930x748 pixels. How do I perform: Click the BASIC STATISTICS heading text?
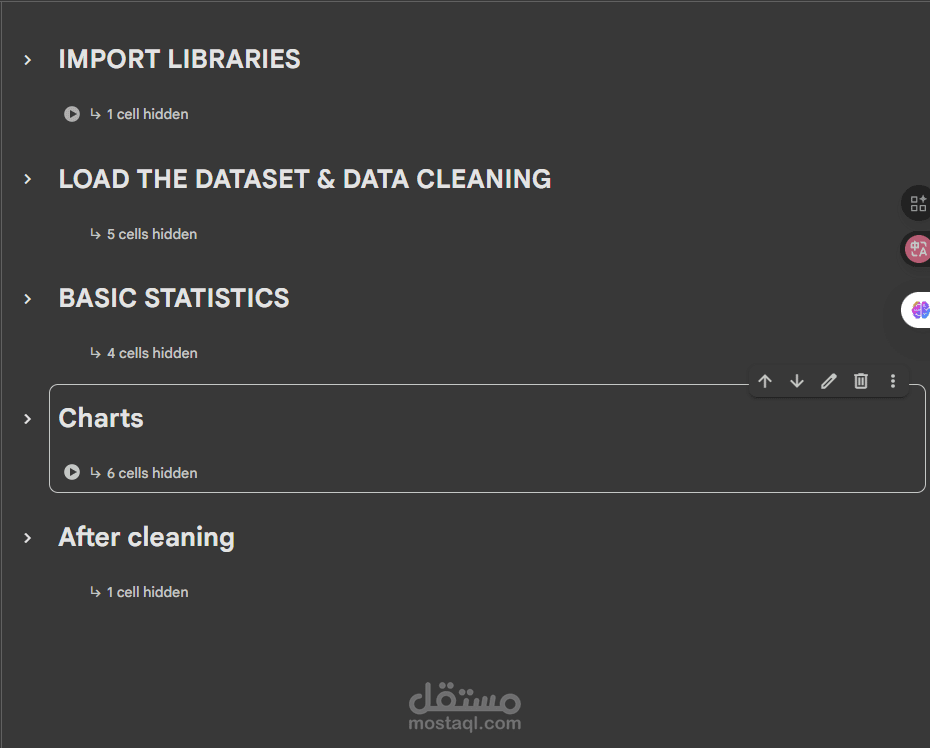pyautogui.click(x=174, y=298)
